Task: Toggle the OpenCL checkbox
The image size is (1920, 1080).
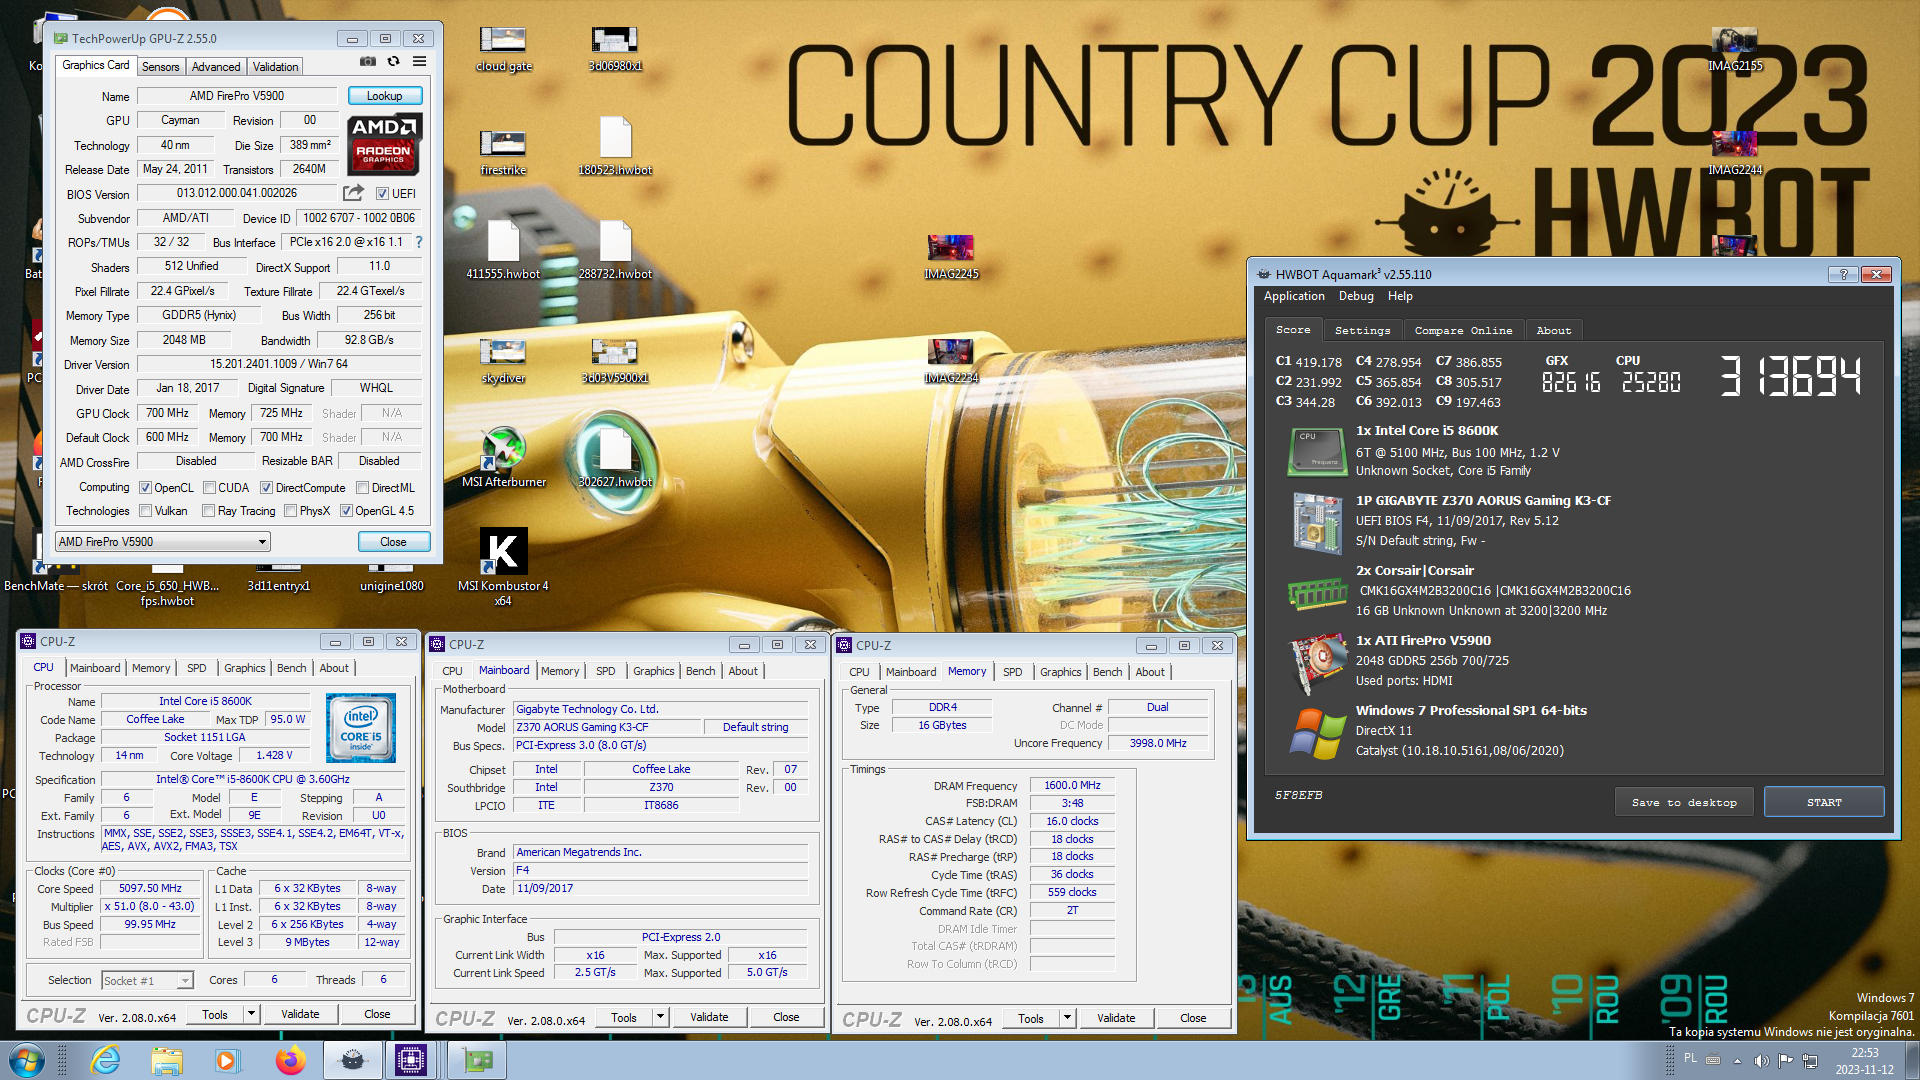Action: (x=146, y=488)
